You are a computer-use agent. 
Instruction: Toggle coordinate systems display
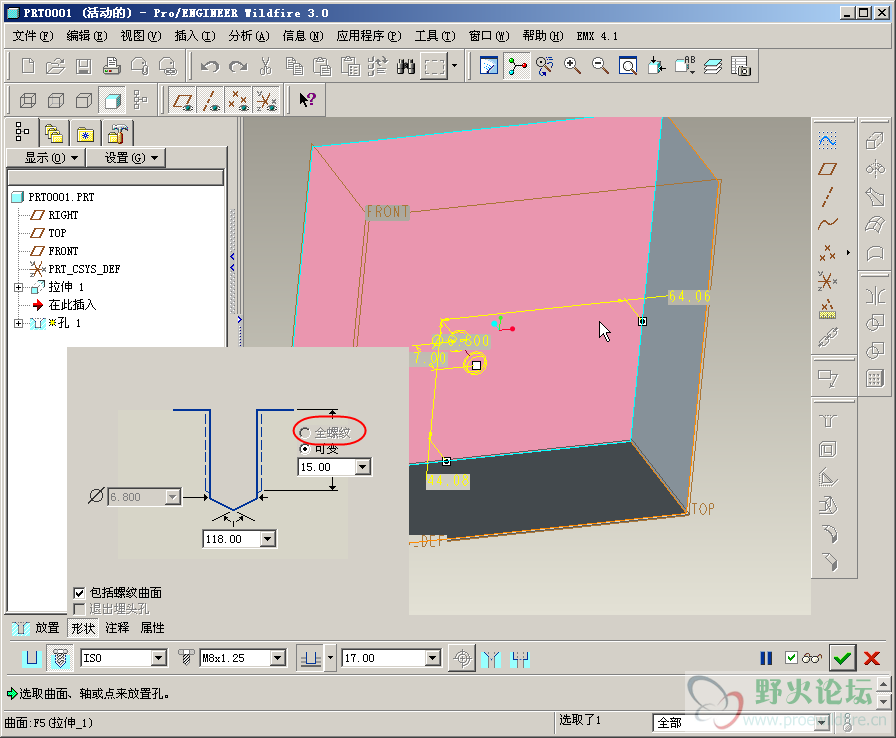[x=267, y=101]
